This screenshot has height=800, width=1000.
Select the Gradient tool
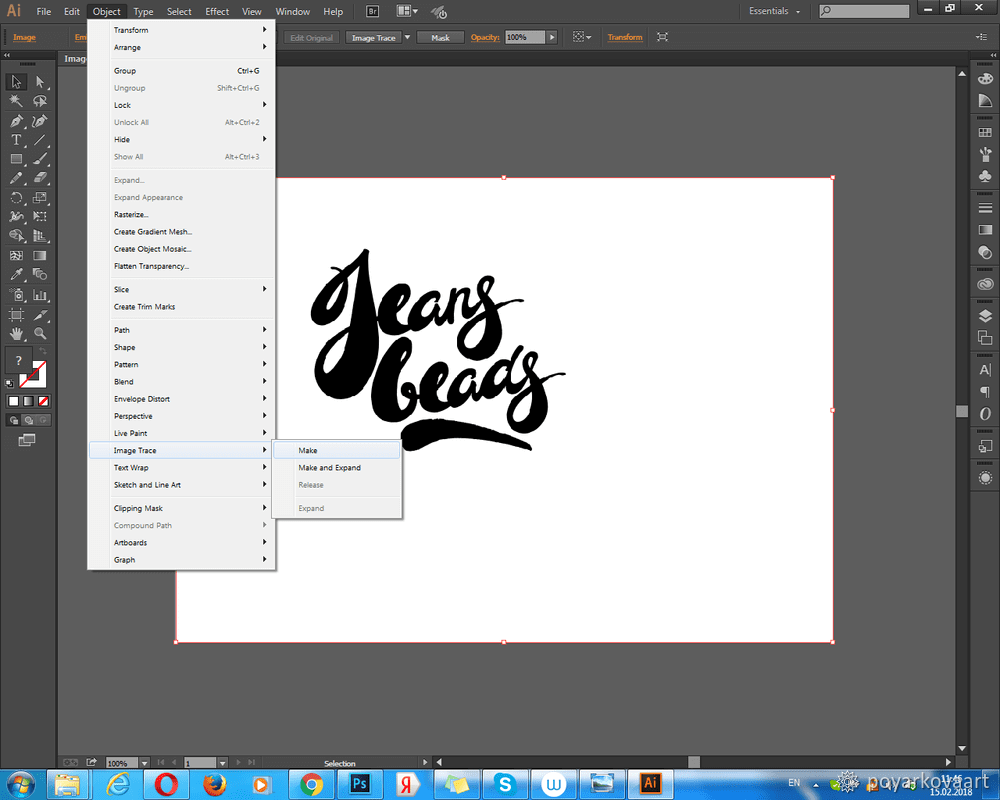(x=40, y=255)
